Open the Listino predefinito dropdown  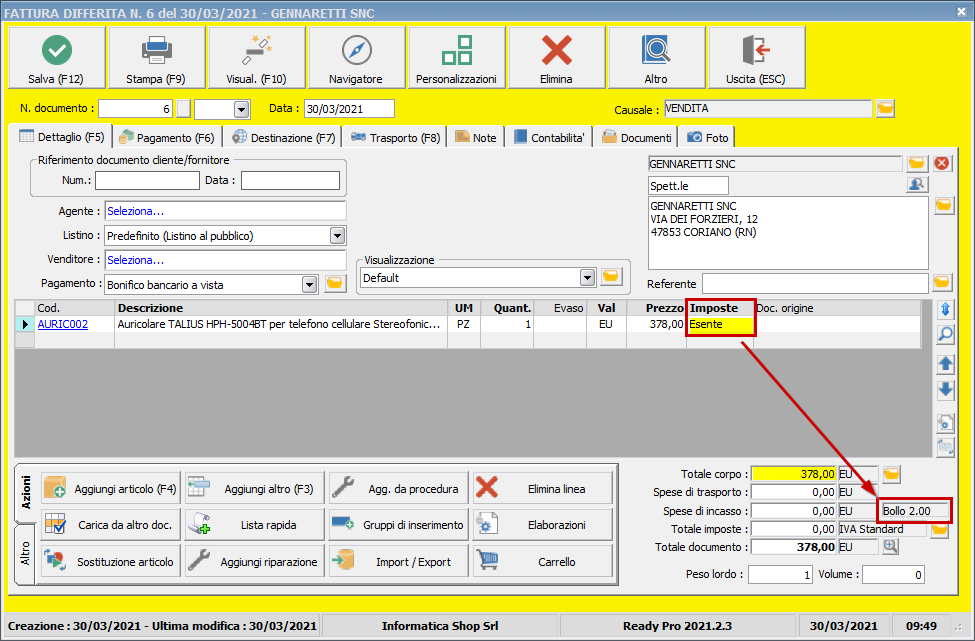pyautogui.click(x=340, y=236)
